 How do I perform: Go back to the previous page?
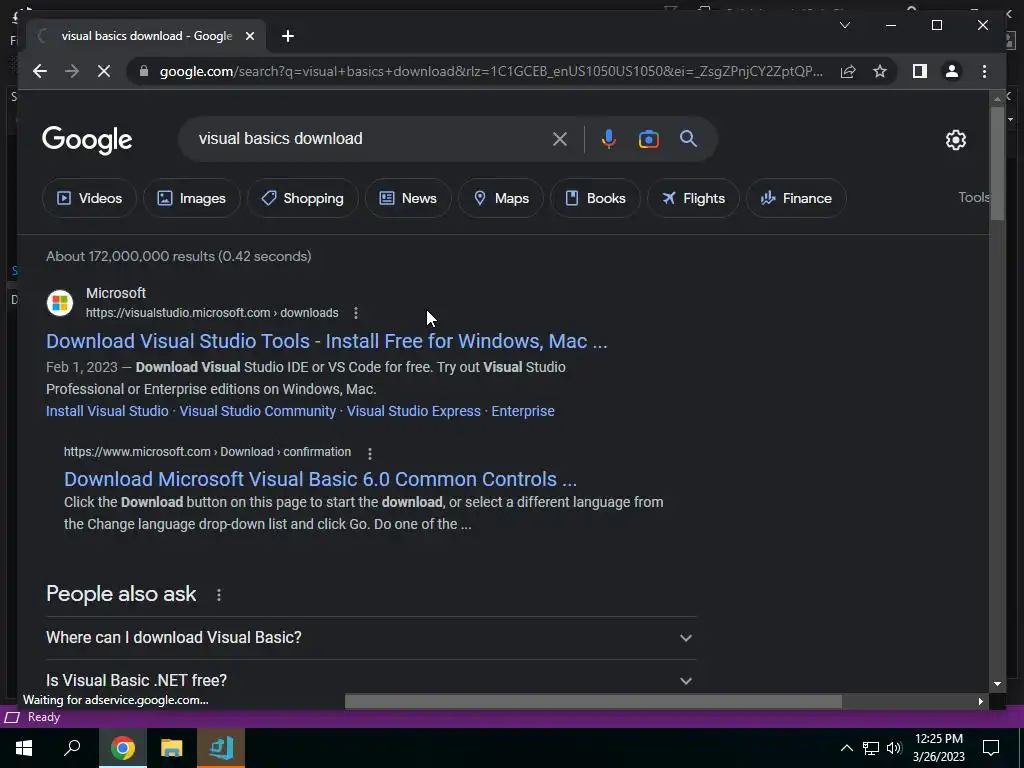tap(40, 71)
